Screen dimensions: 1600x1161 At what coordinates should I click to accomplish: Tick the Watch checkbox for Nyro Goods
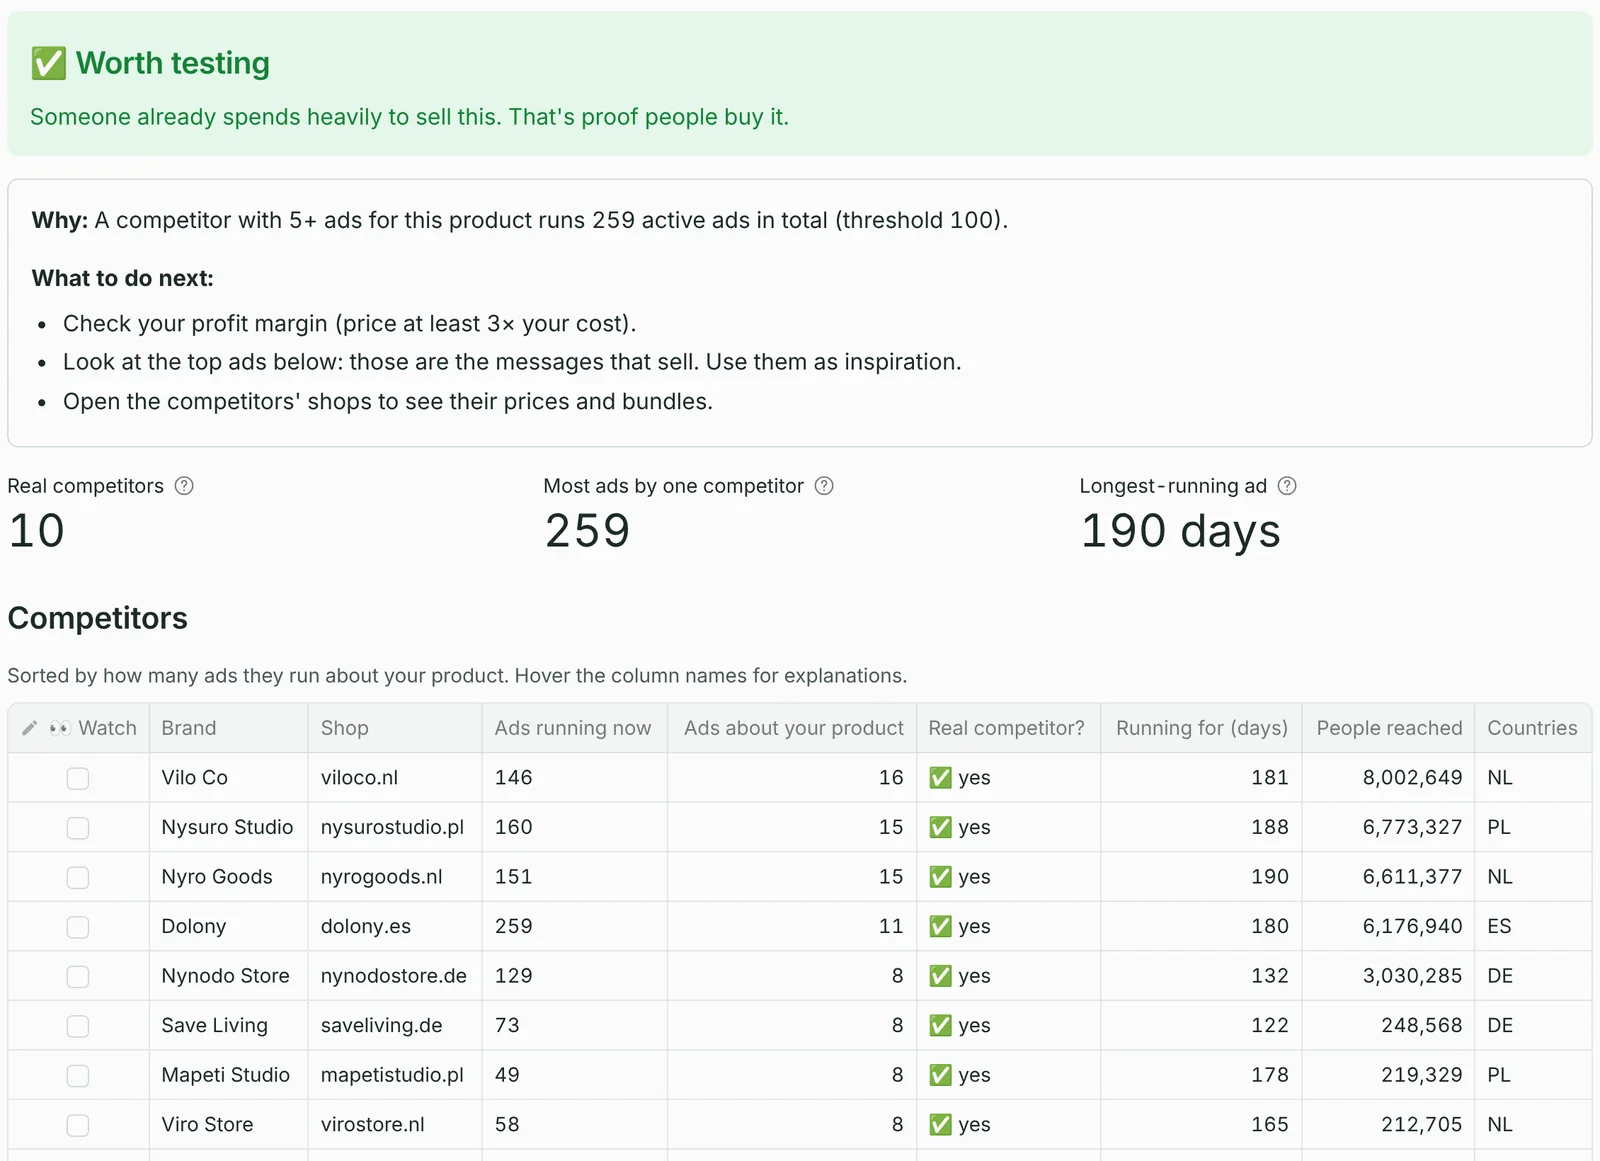pyautogui.click(x=78, y=877)
